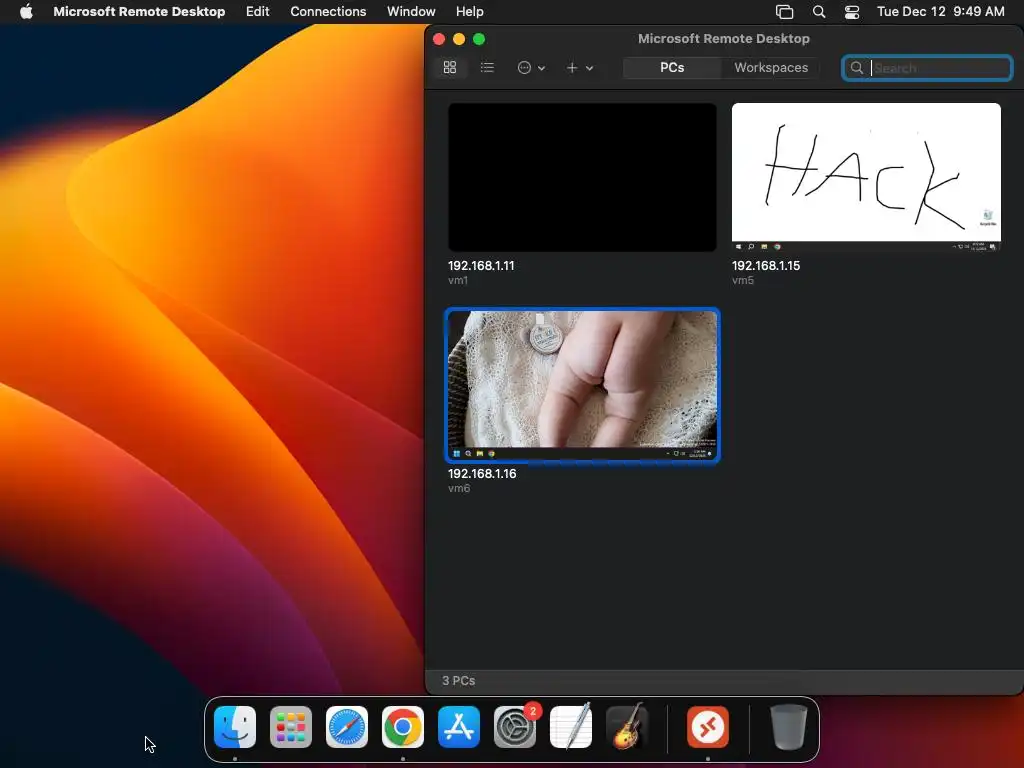The height and width of the screenshot is (768, 1024).
Task: Click the 3 PCs status text
Action: [x=458, y=680]
